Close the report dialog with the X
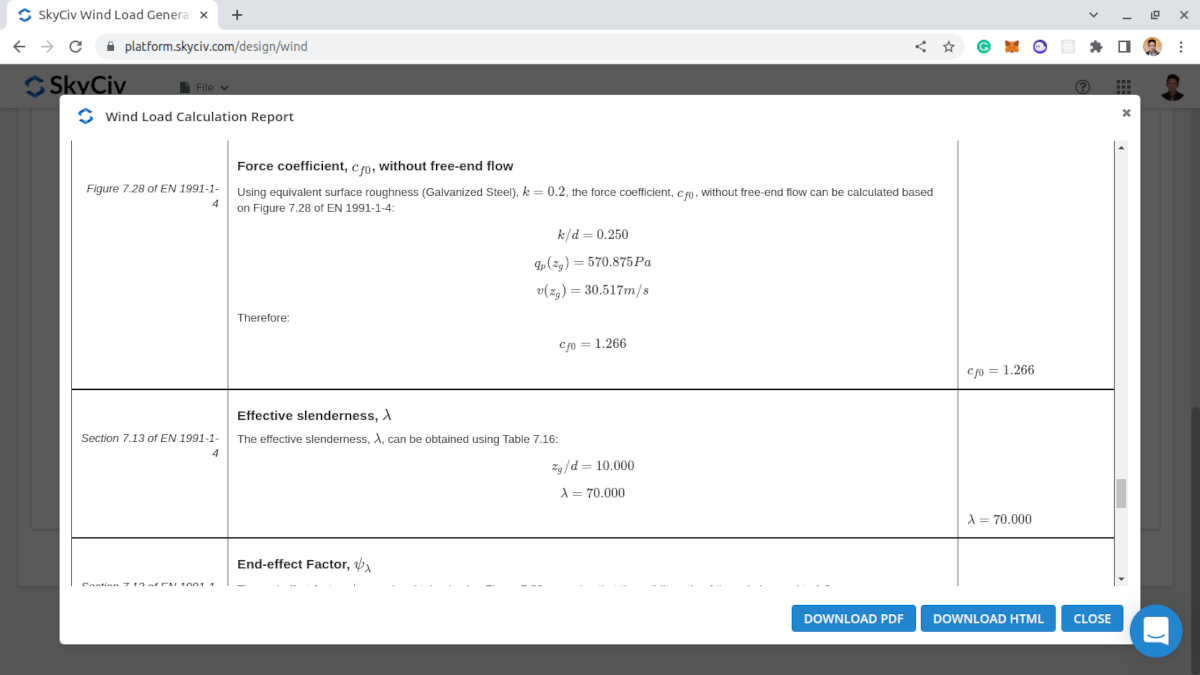This screenshot has height=675, width=1200. click(x=1126, y=113)
